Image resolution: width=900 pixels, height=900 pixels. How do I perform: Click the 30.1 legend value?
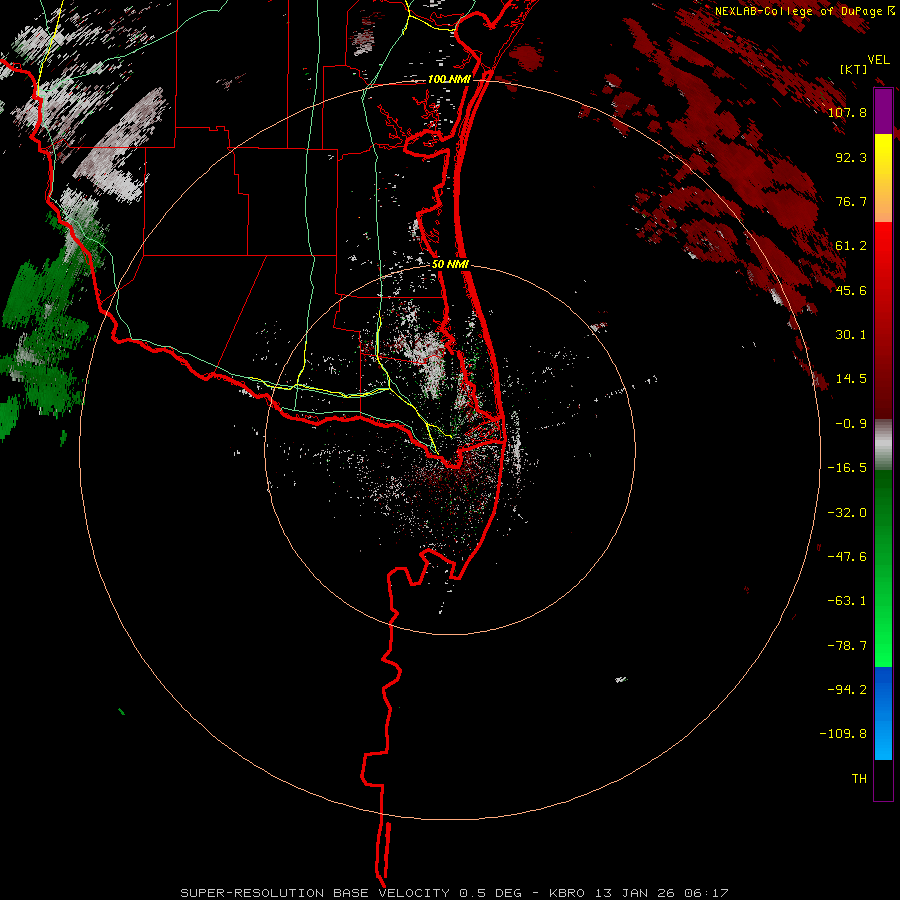pos(851,335)
